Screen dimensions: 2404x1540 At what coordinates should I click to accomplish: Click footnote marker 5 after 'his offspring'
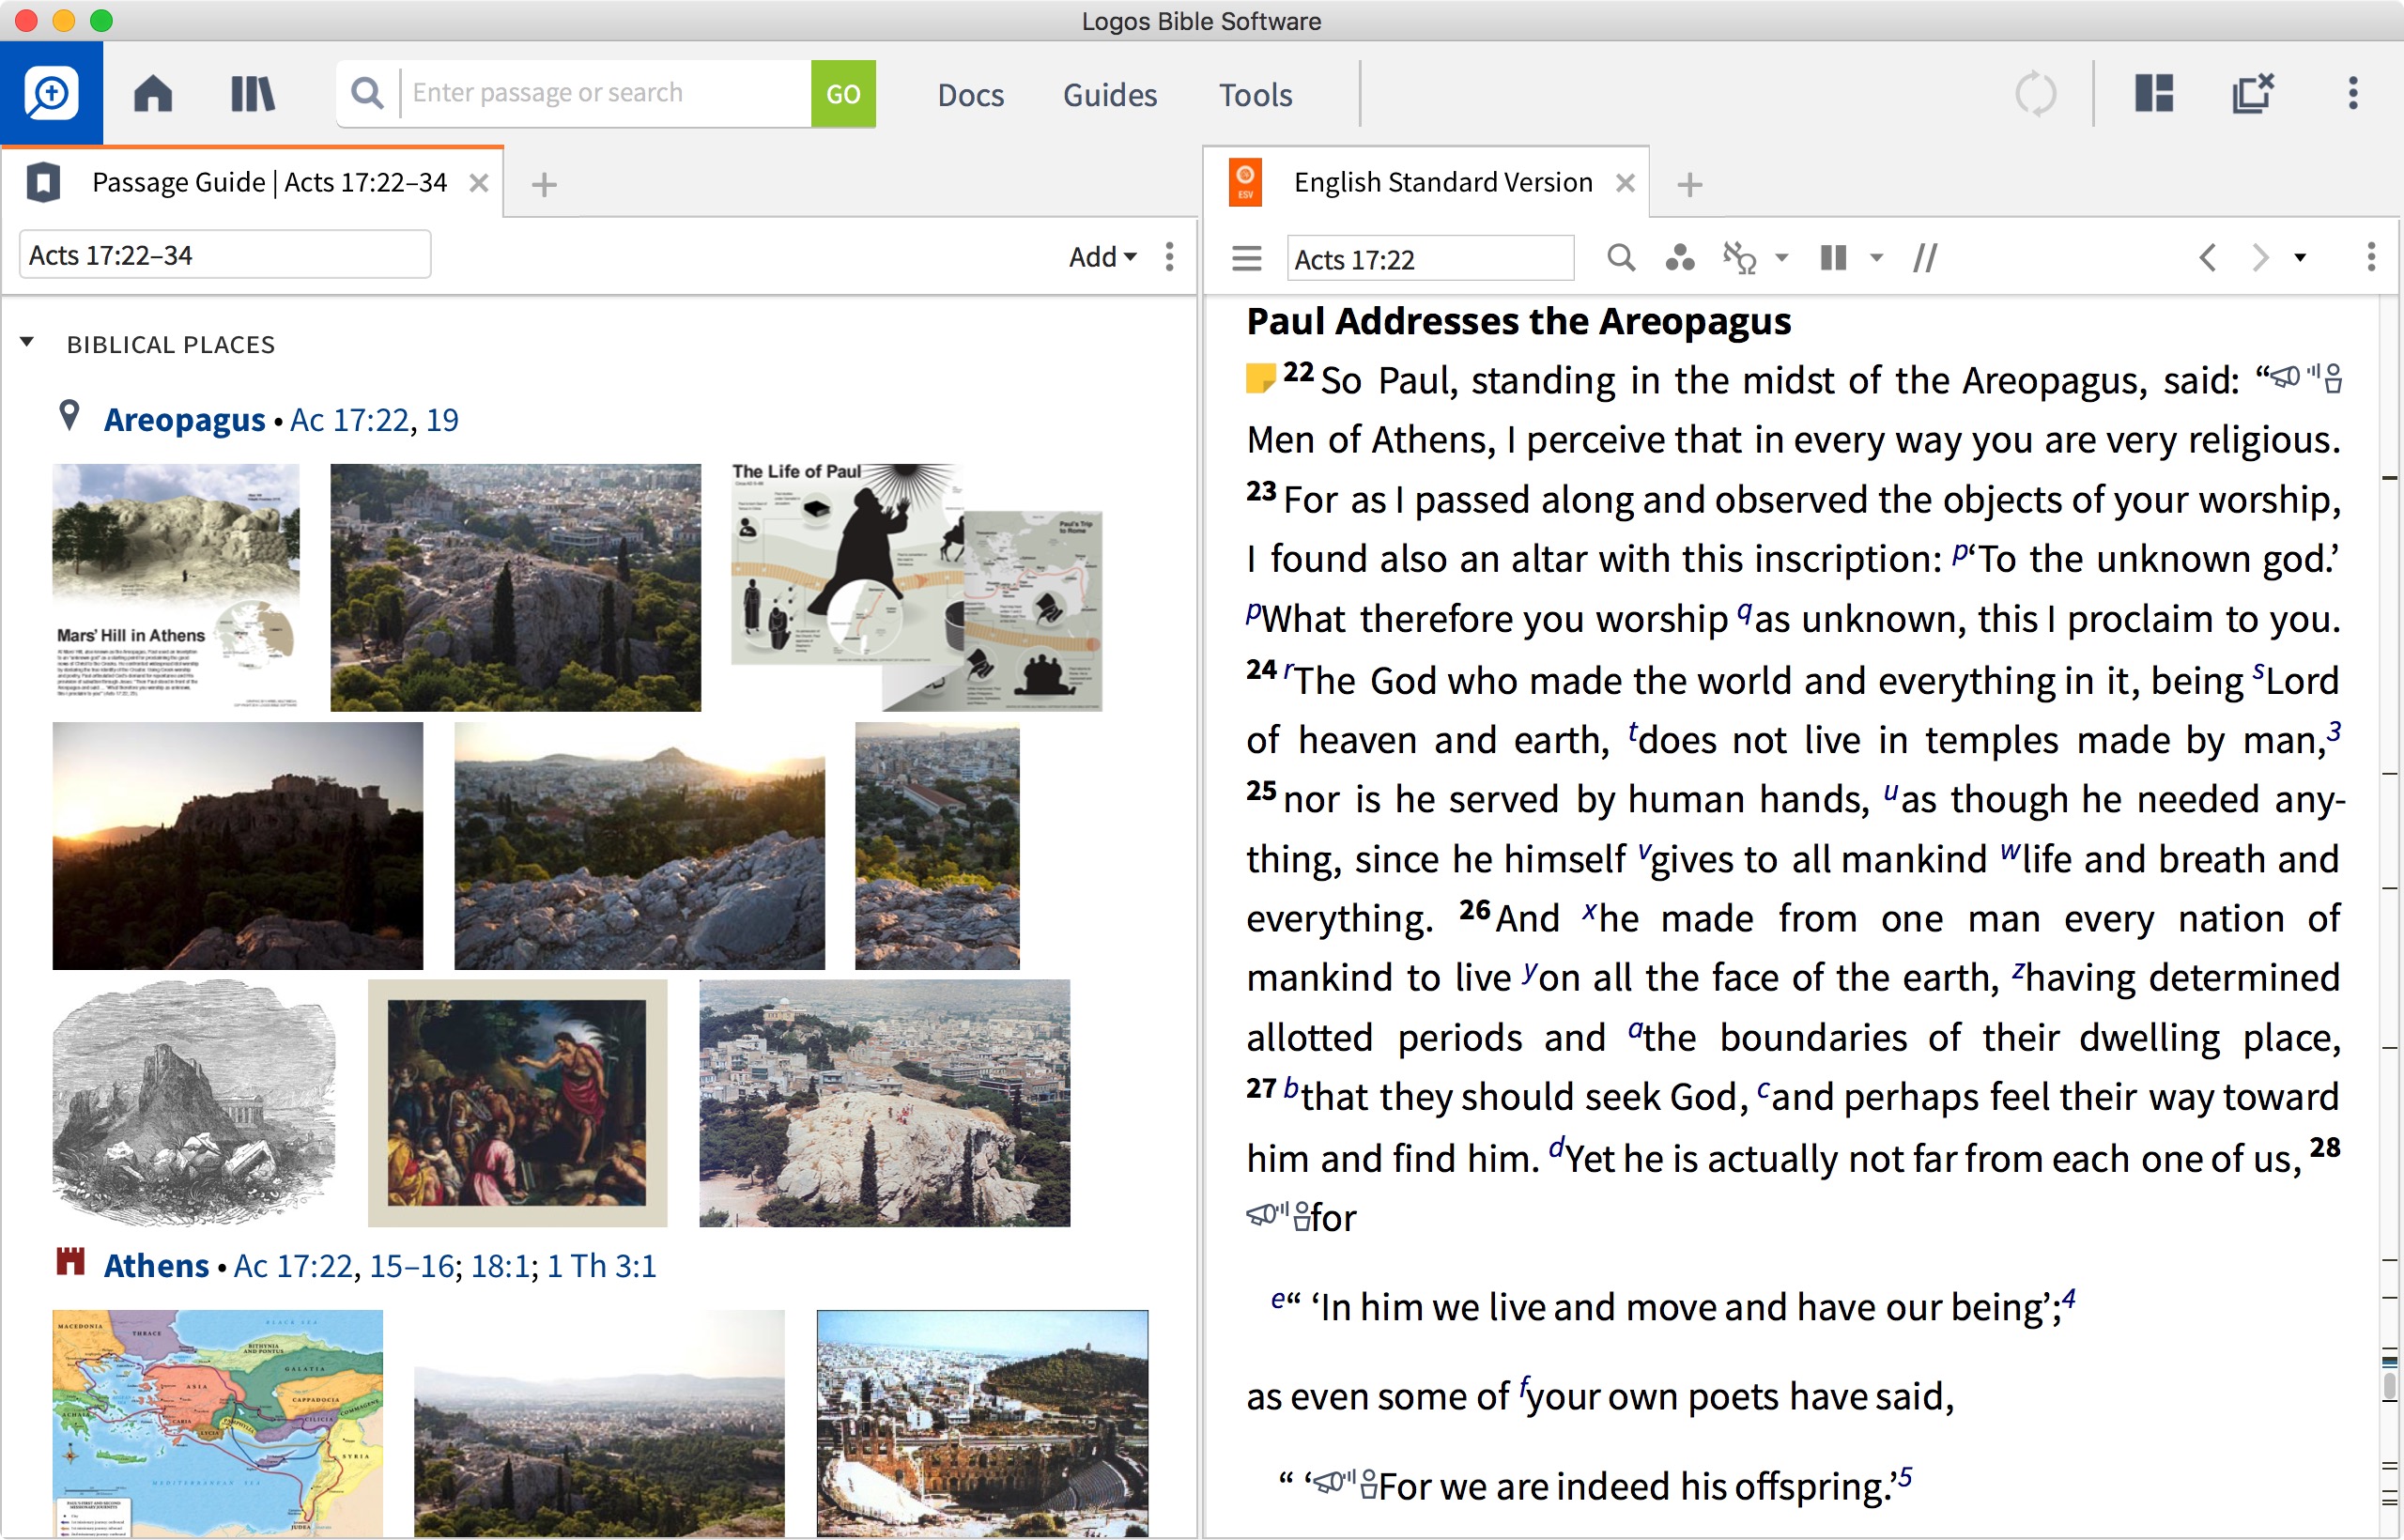pos(1905,1477)
